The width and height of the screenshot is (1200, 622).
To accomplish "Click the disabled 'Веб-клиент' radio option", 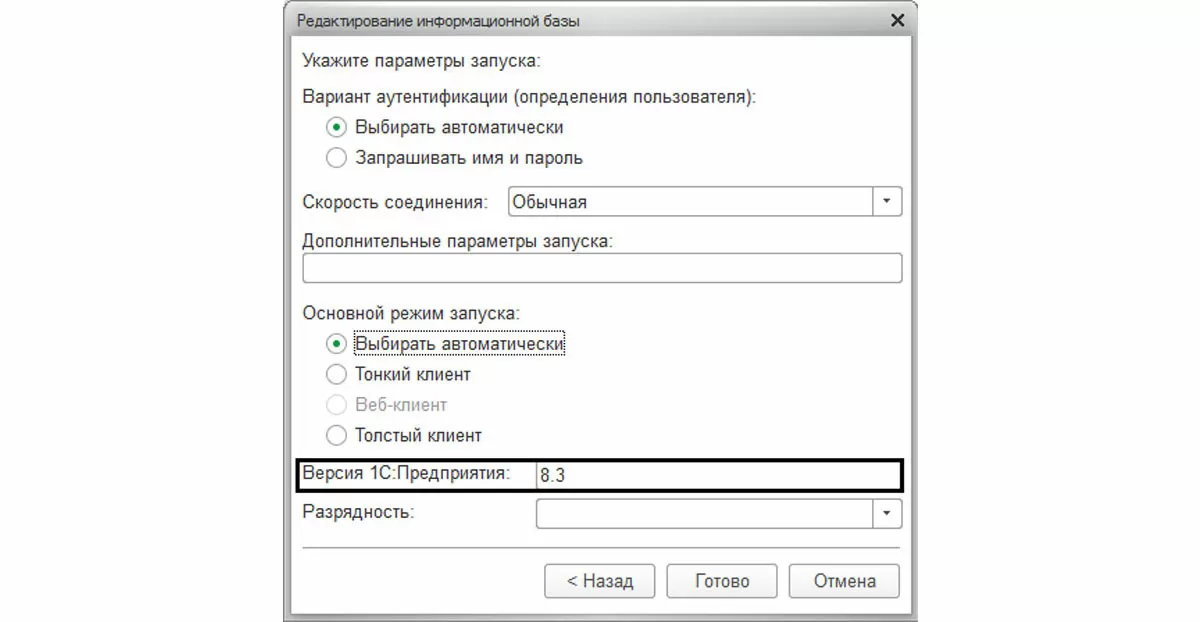I will [337, 405].
